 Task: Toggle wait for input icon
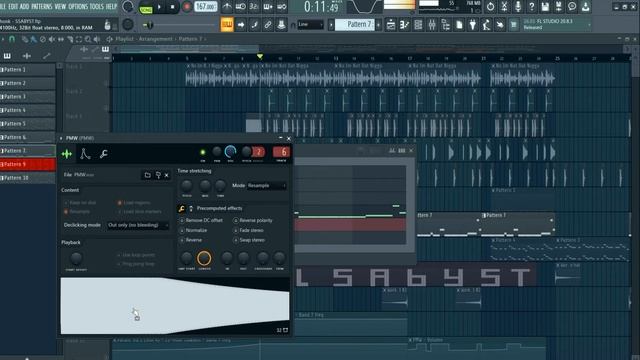point(241,7)
